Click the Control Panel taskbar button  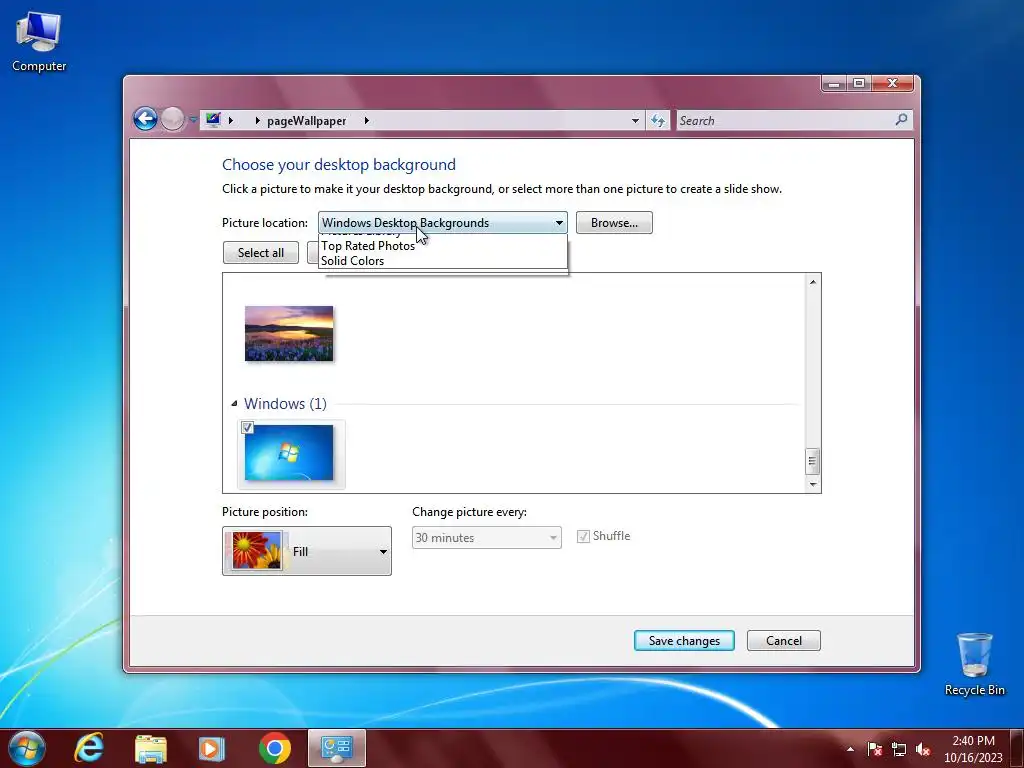point(337,748)
